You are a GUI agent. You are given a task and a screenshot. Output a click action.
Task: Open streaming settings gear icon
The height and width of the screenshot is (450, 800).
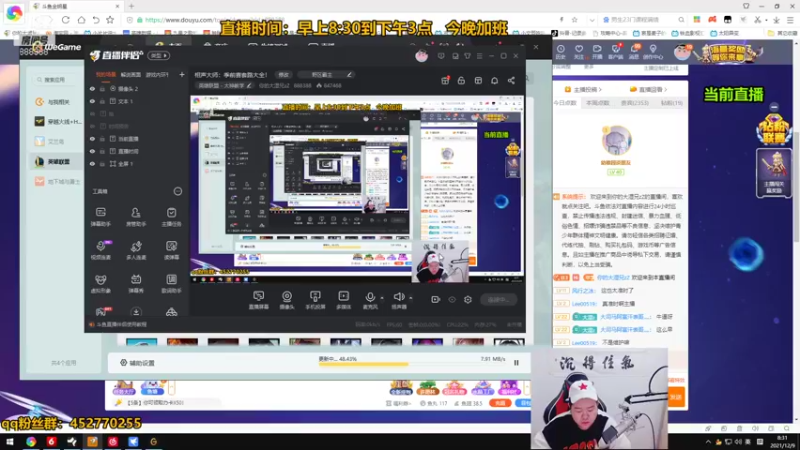[x=468, y=299]
